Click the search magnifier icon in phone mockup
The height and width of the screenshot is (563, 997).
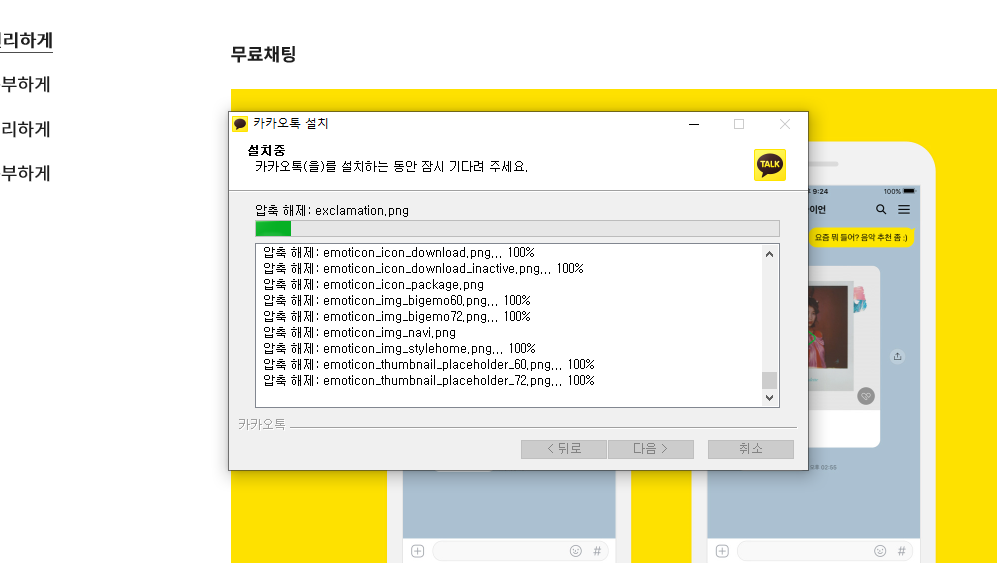point(881,209)
